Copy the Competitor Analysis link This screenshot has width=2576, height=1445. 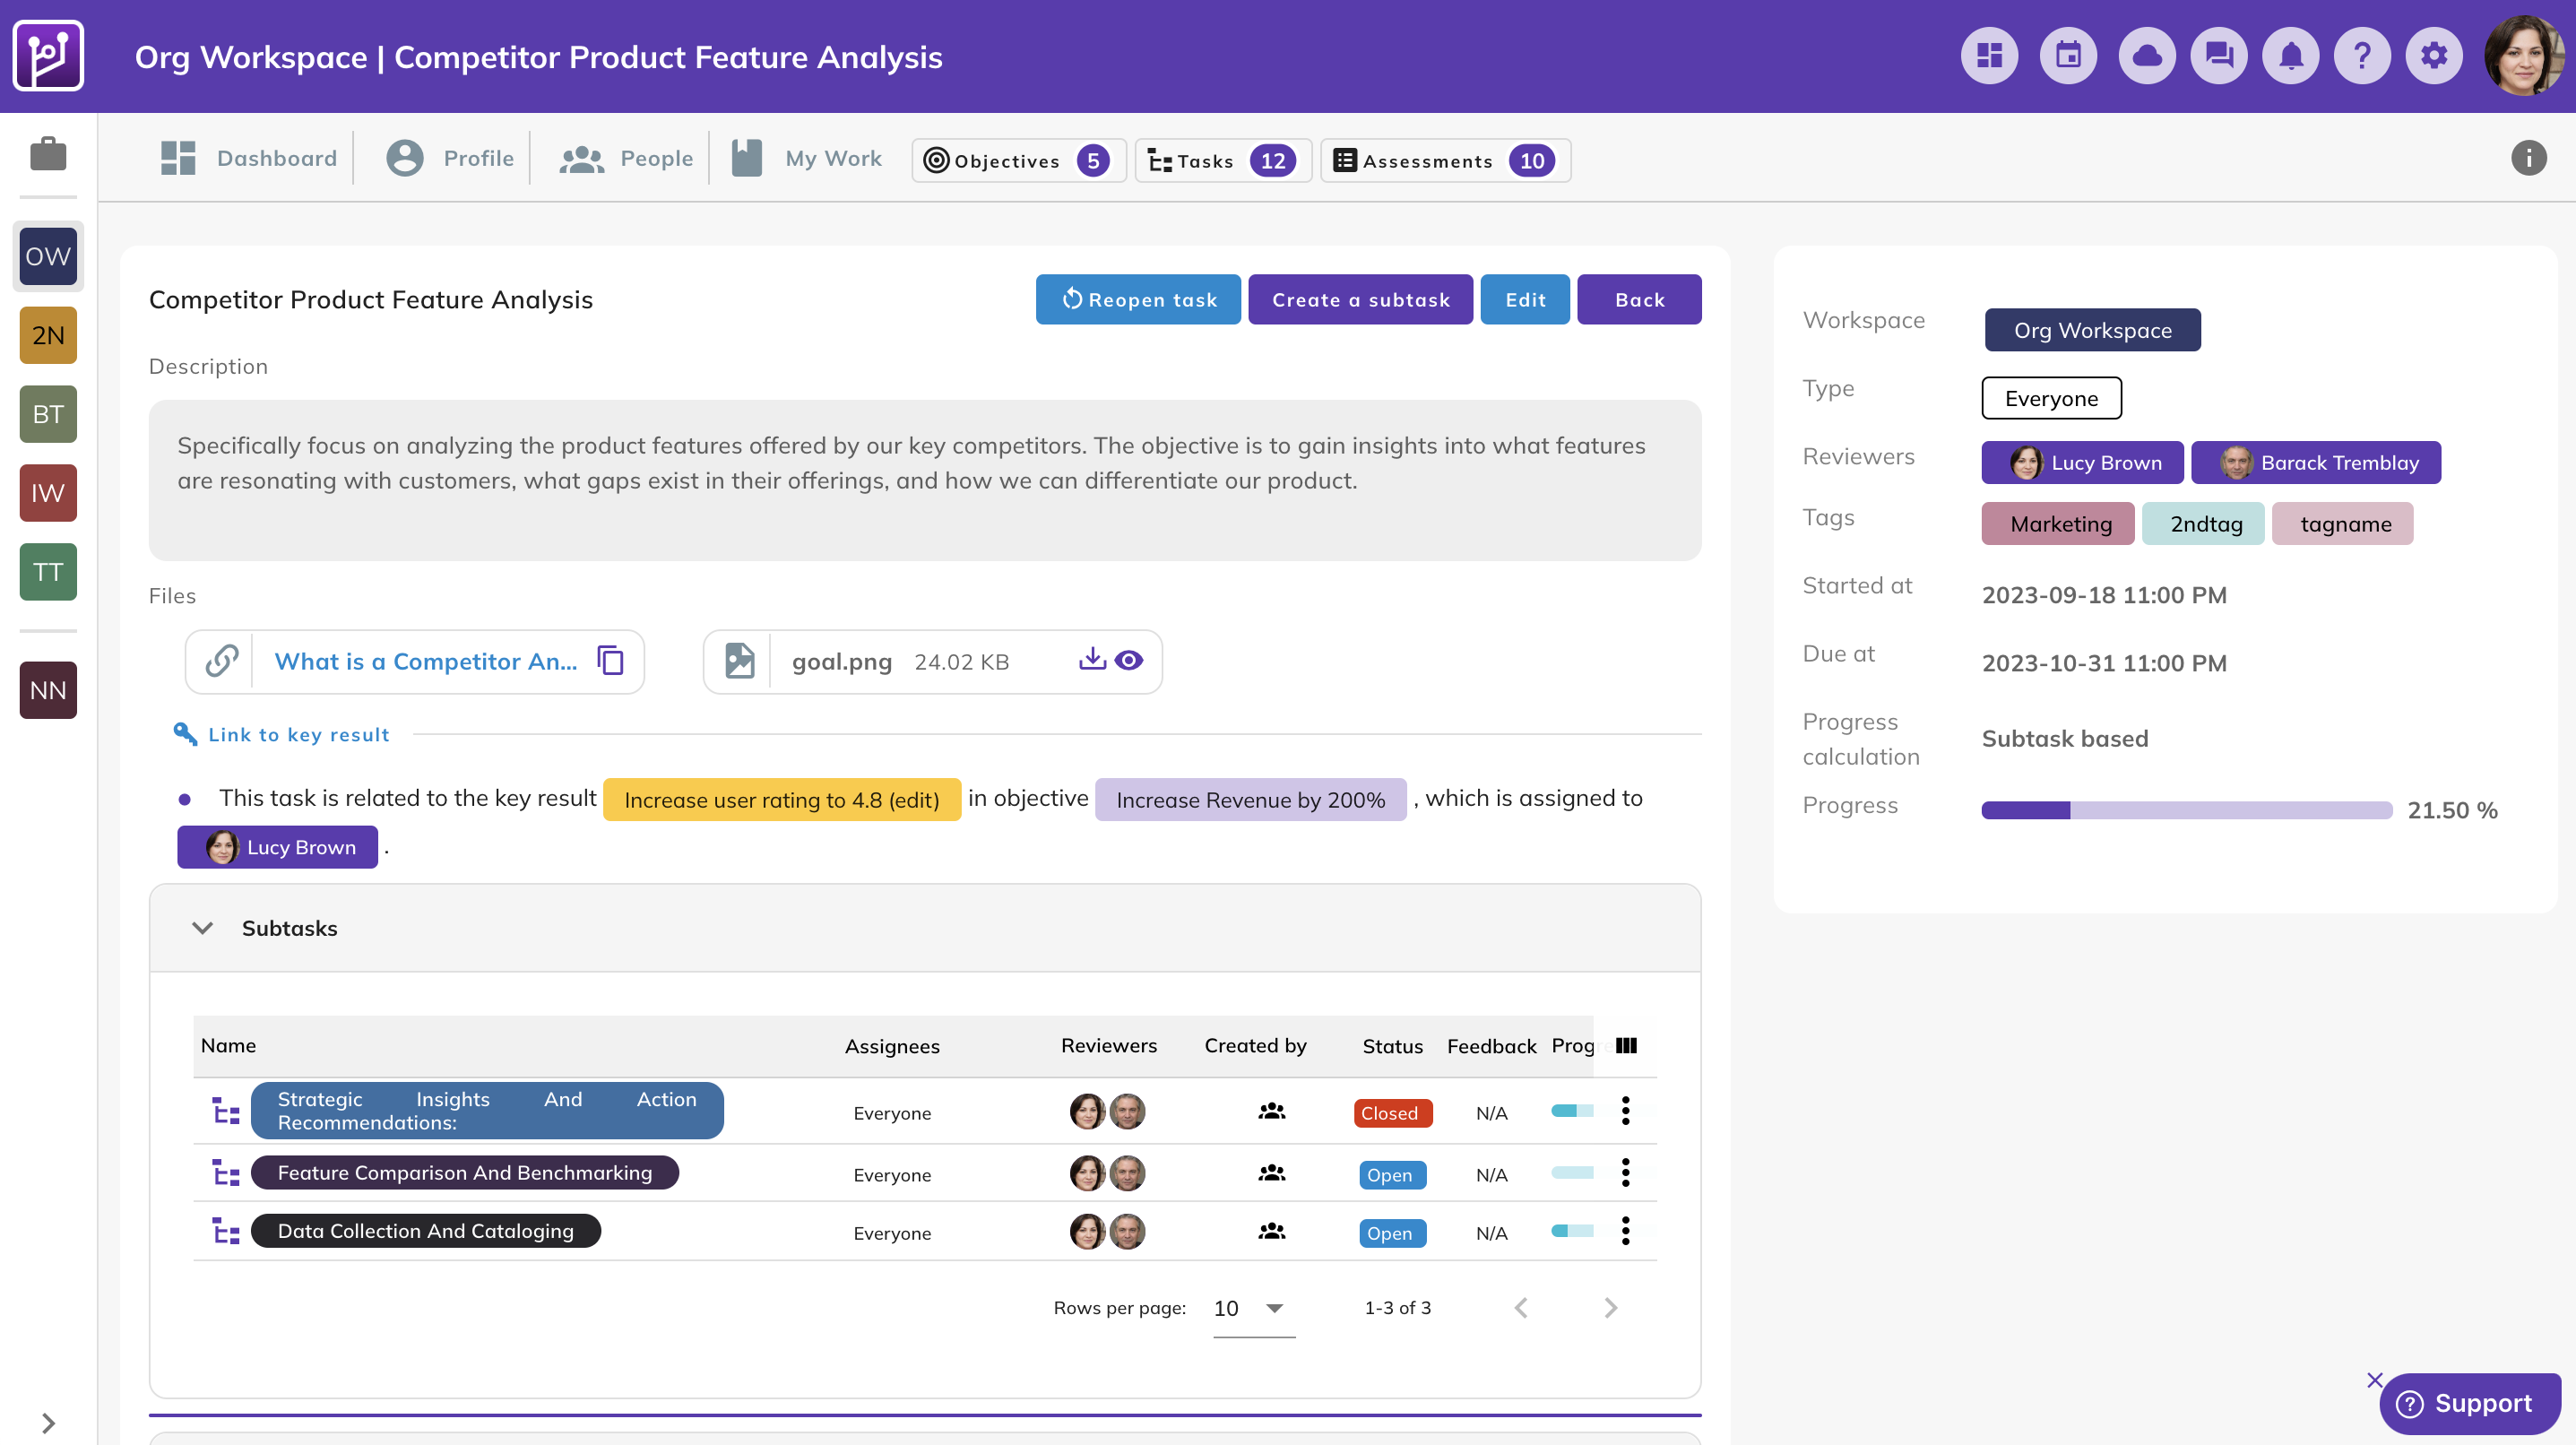[x=610, y=661]
